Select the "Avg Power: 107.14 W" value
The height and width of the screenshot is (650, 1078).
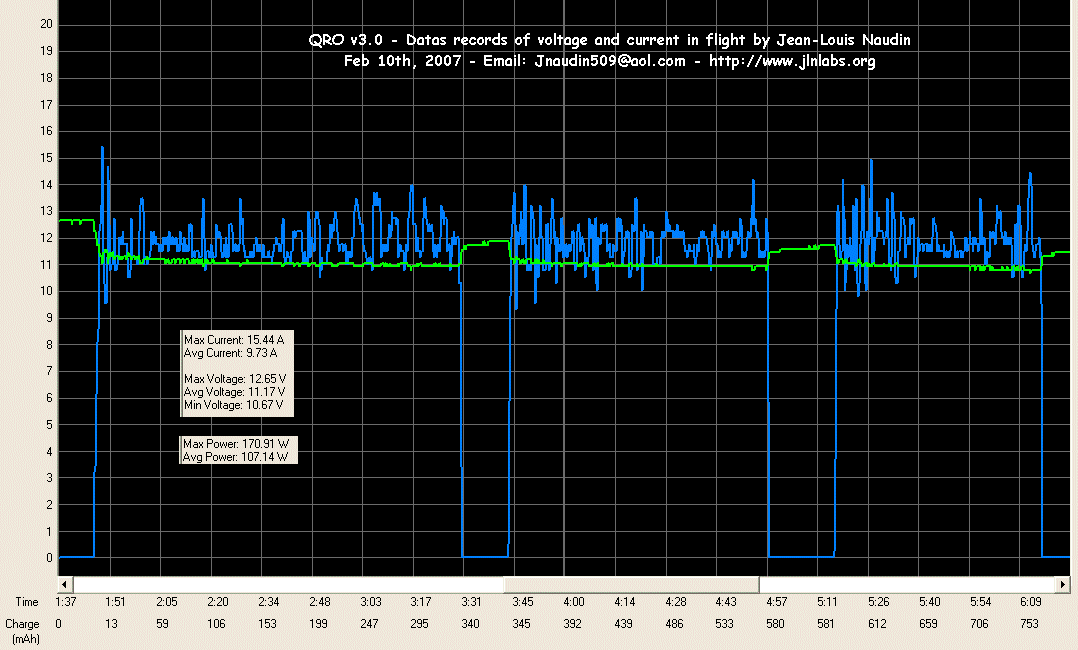tap(235, 457)
